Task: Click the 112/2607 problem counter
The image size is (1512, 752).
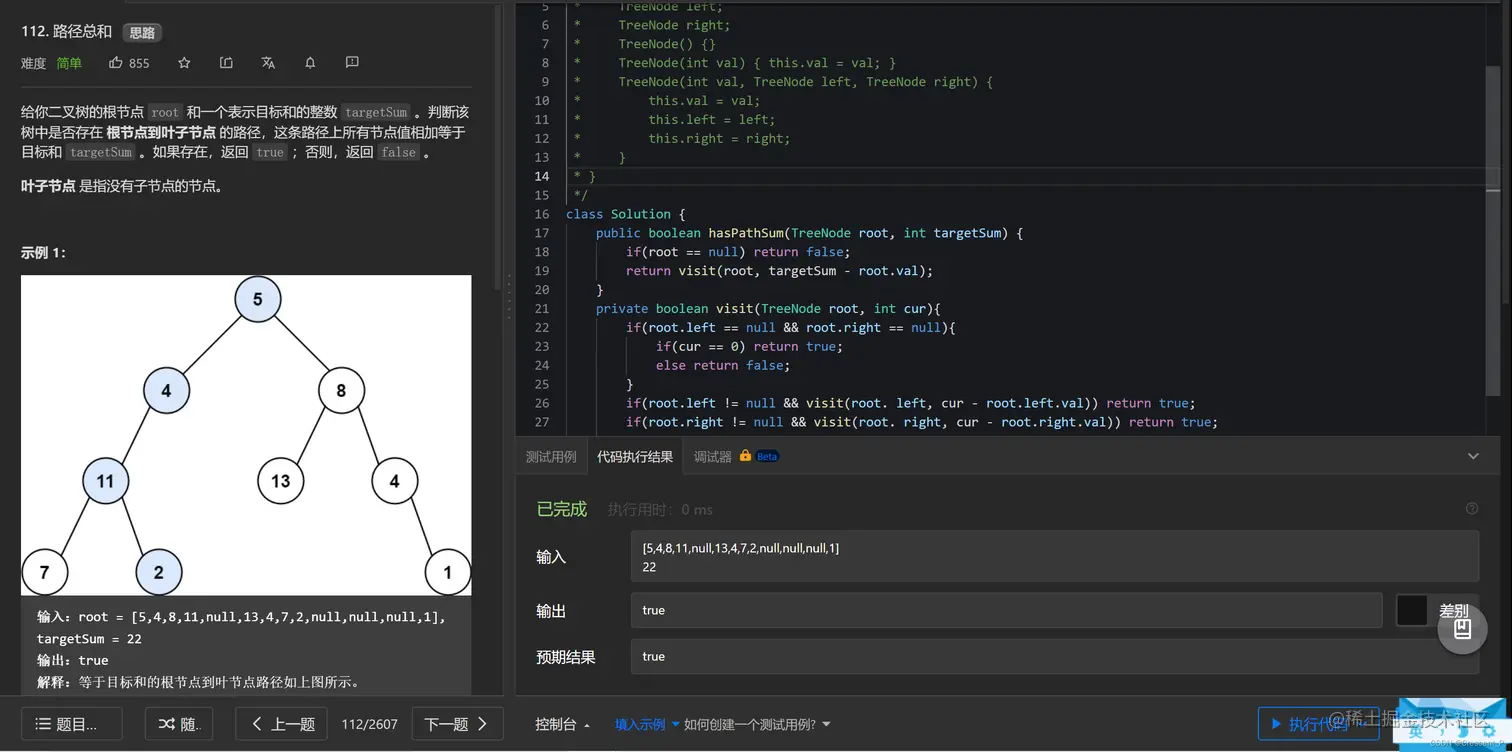Action: pos(370,724)
